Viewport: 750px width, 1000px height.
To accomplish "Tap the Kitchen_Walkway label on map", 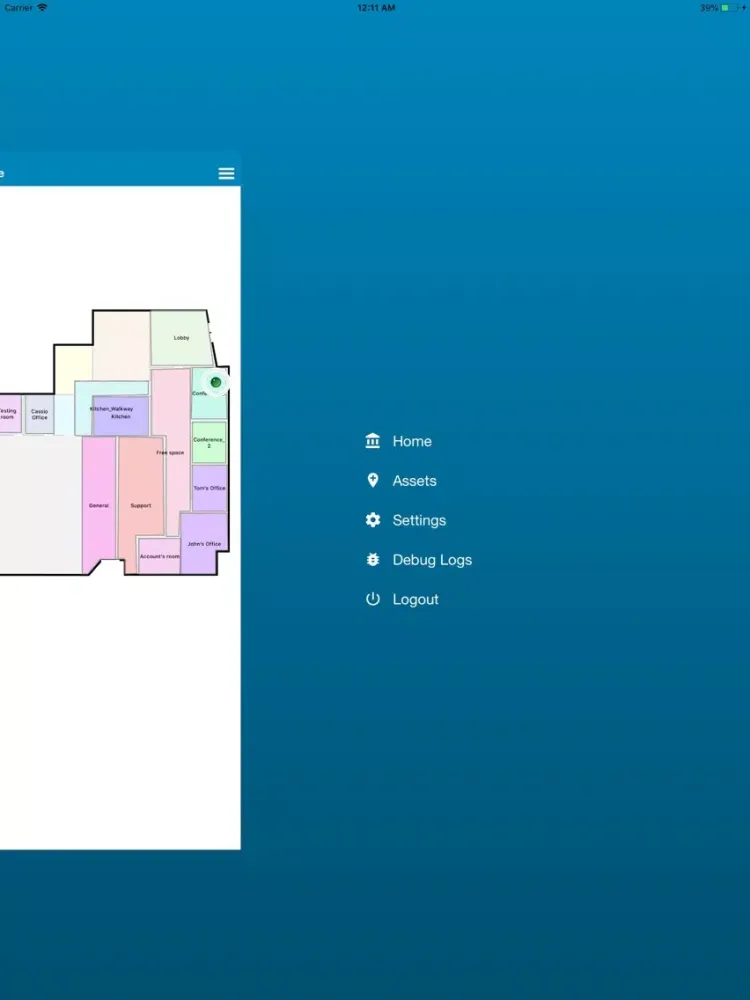I will (112, 409).
